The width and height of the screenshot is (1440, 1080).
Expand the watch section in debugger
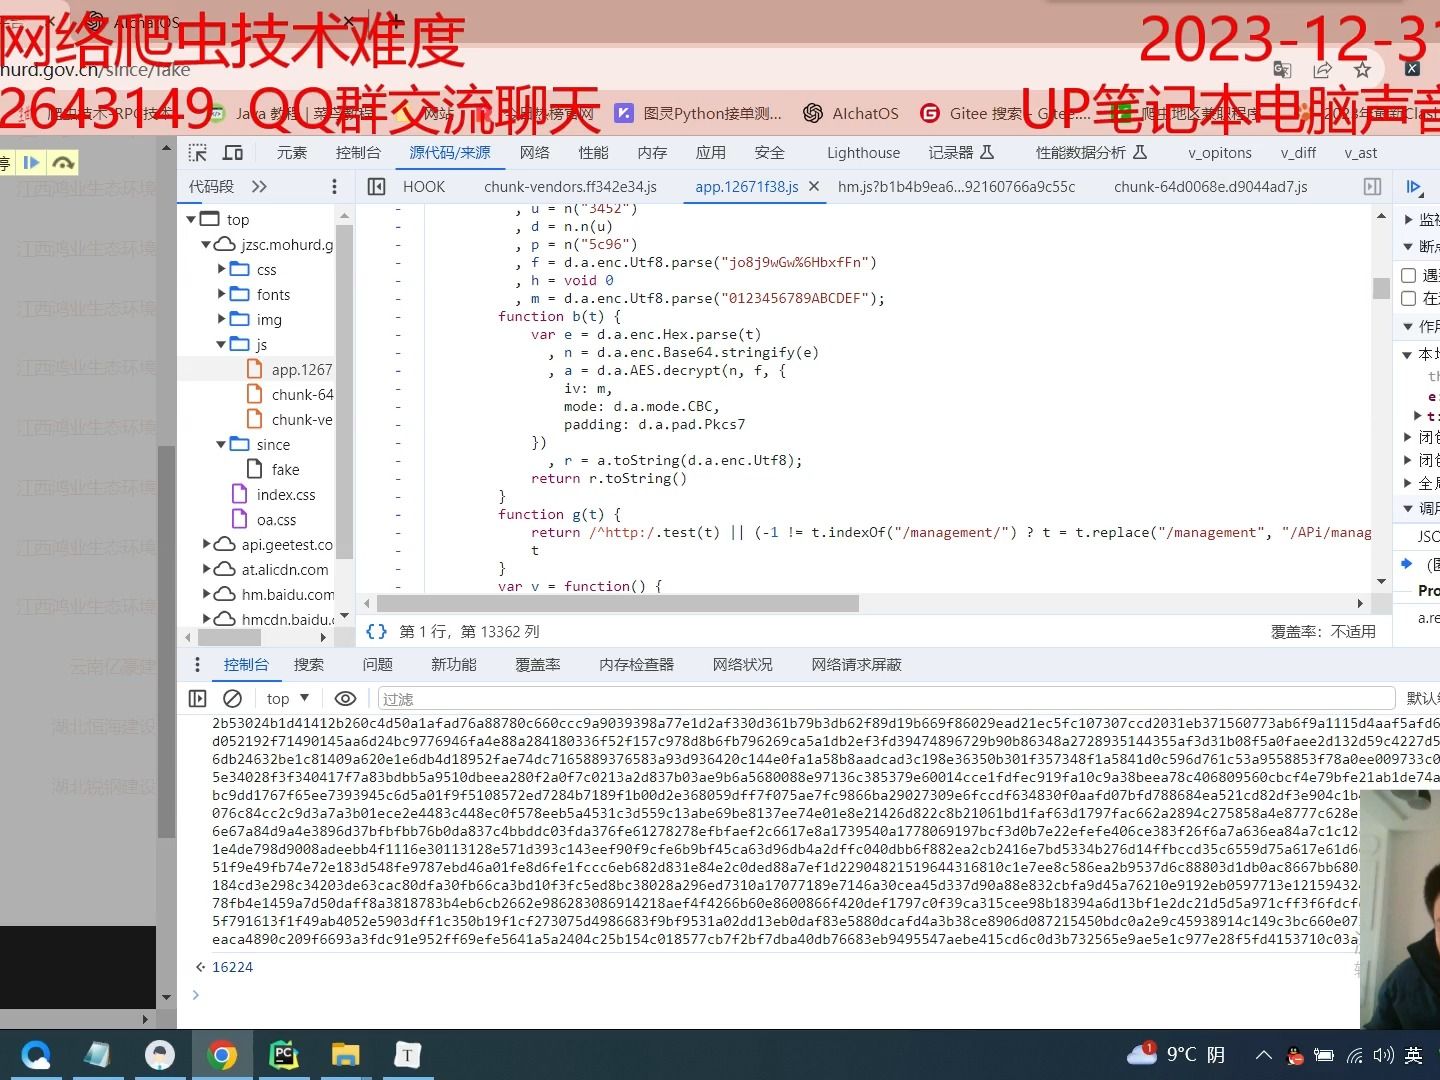coord(1409,219)
